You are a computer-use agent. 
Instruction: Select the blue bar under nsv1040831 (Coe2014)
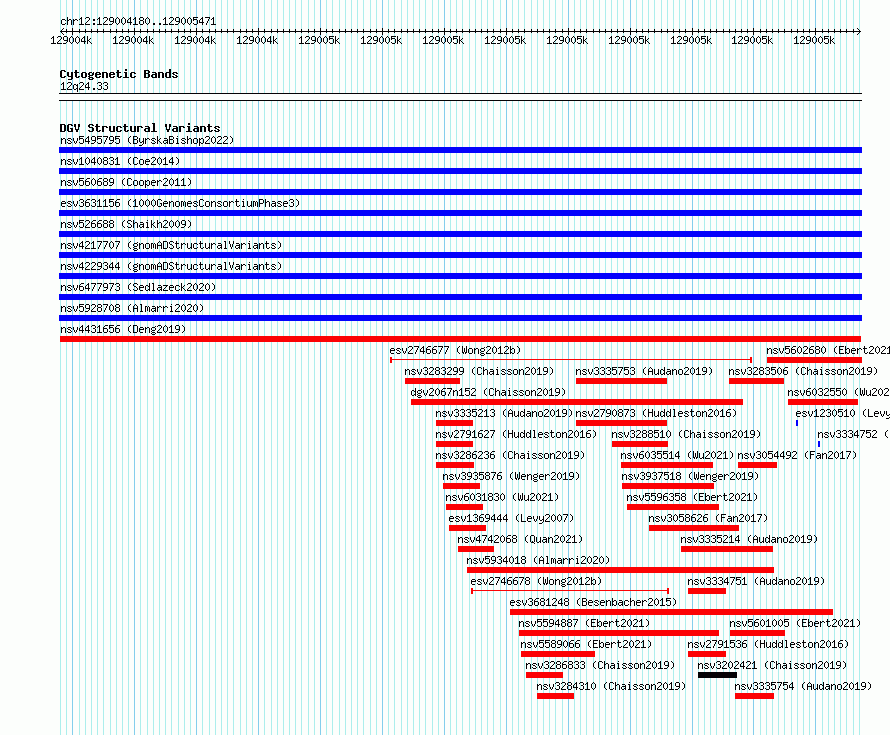[x=460, y=171]
